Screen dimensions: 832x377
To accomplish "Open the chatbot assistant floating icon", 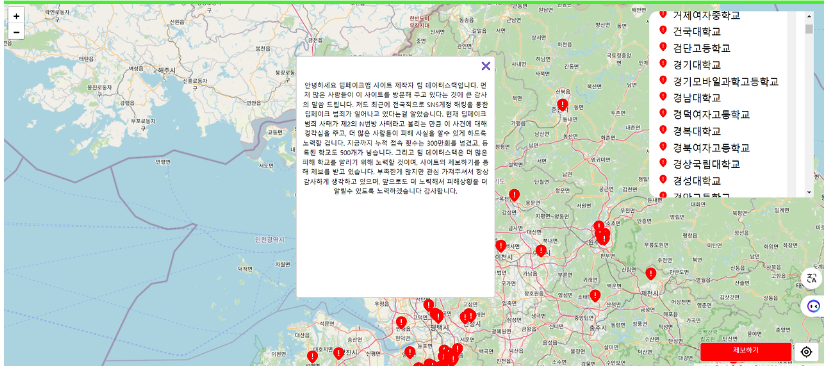I will (x=812, y=306).
